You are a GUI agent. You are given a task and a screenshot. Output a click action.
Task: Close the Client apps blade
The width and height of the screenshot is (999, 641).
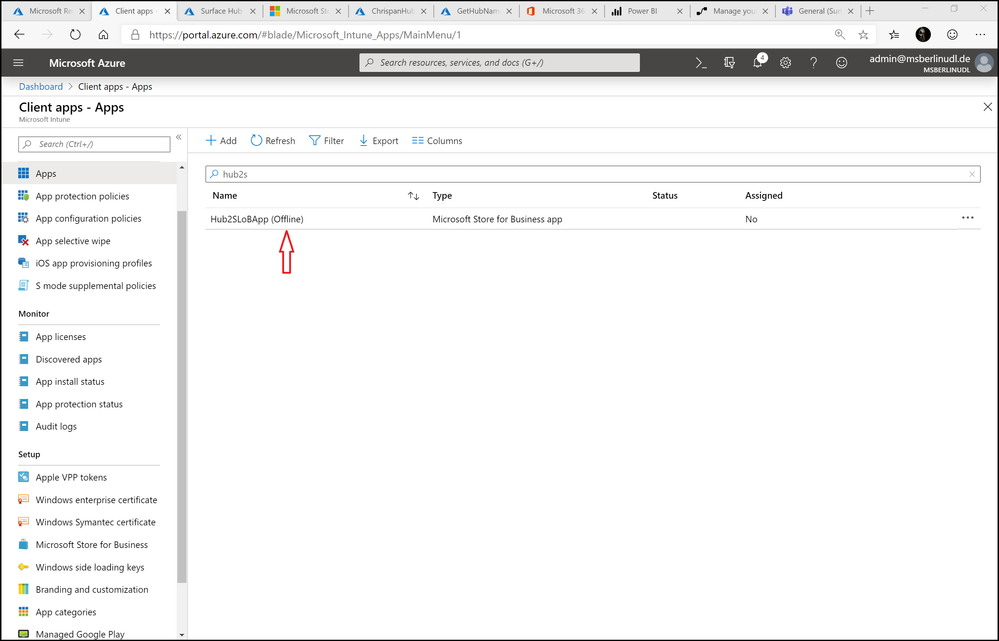point(988,107)
